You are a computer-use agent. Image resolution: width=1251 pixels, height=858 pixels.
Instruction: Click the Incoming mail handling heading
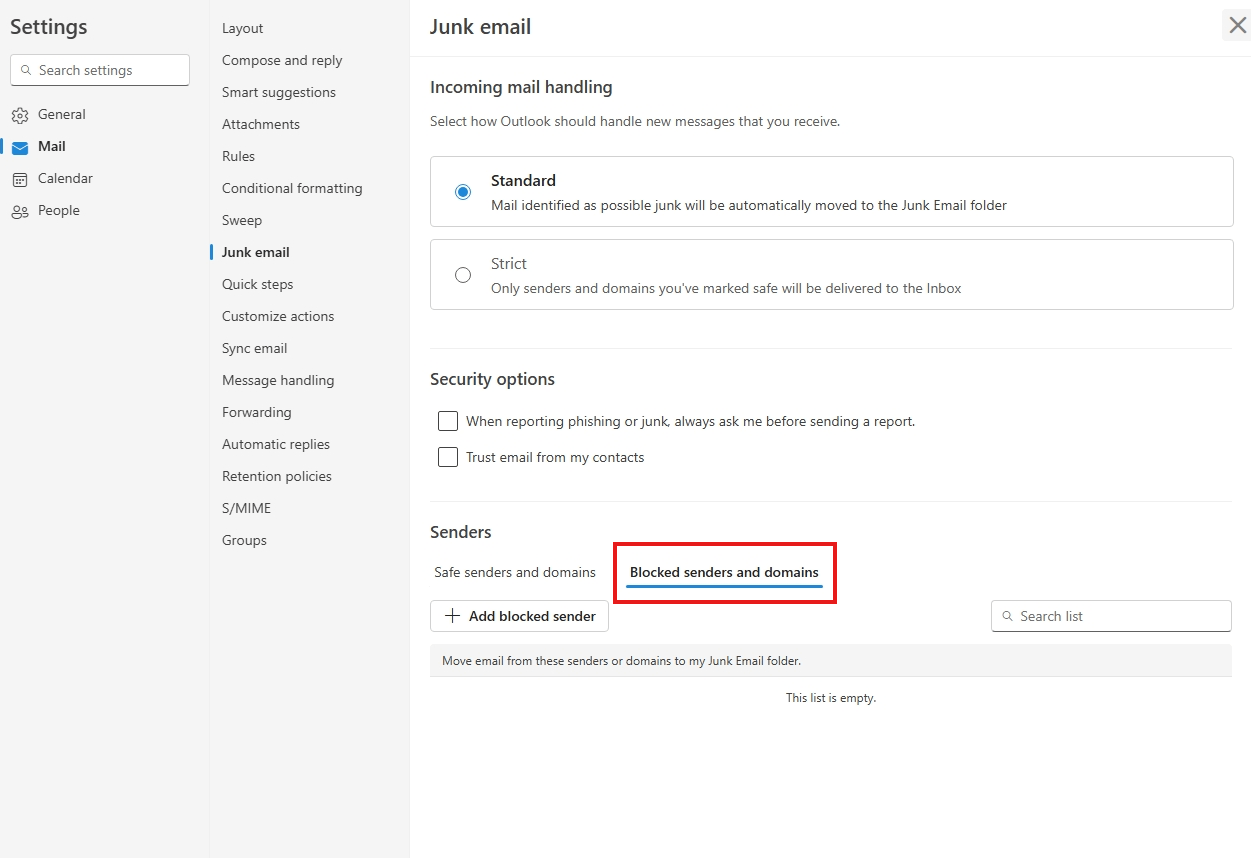(521, 87)
